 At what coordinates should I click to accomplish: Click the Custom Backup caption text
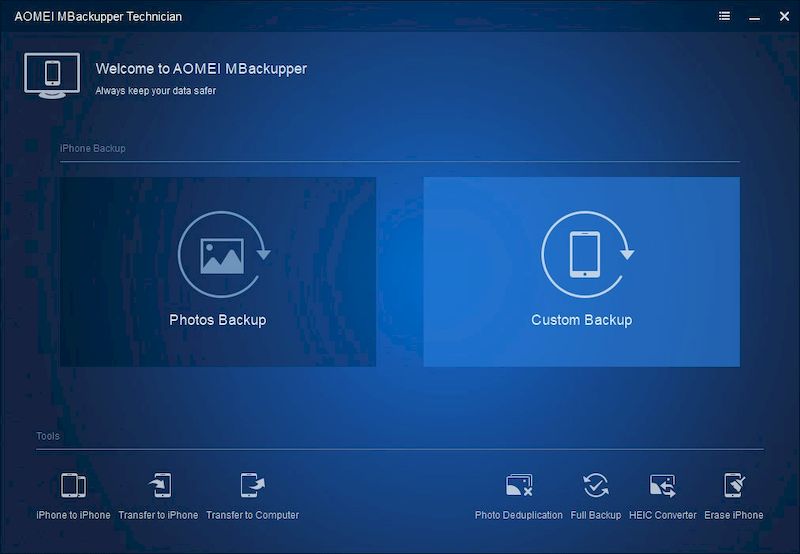582,320
